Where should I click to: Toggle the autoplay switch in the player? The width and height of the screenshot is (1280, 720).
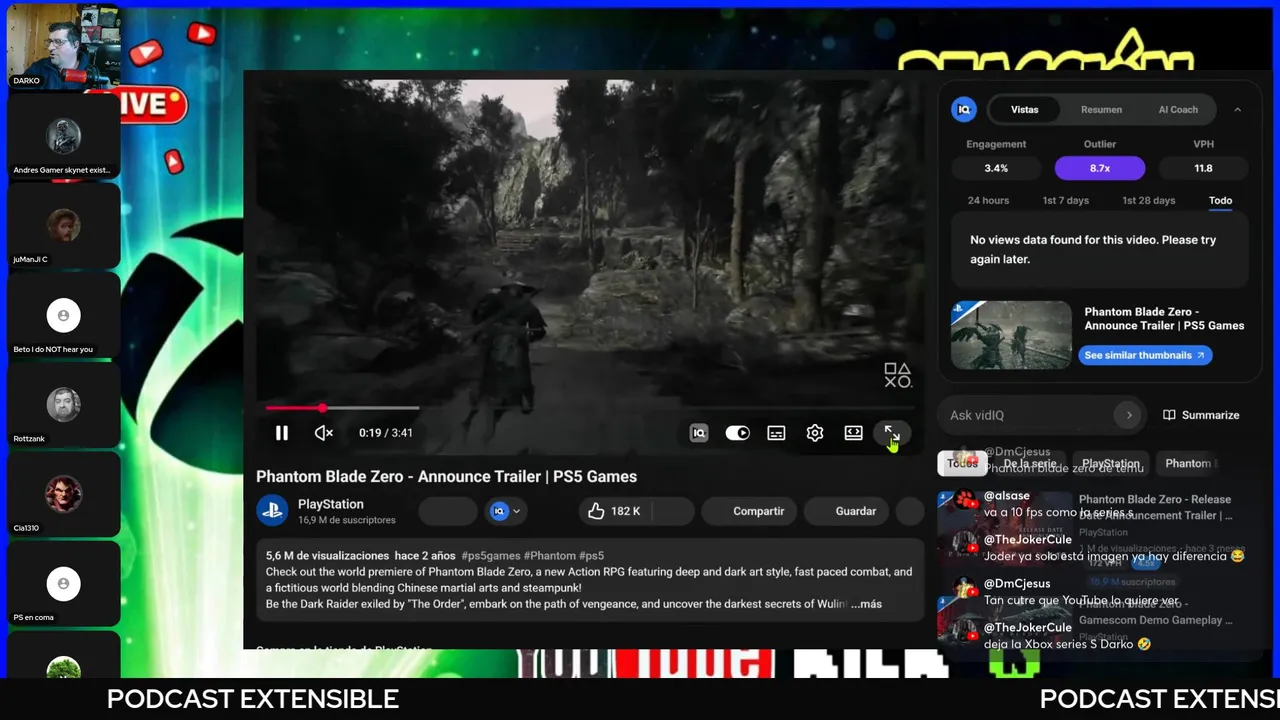point(737,433)
